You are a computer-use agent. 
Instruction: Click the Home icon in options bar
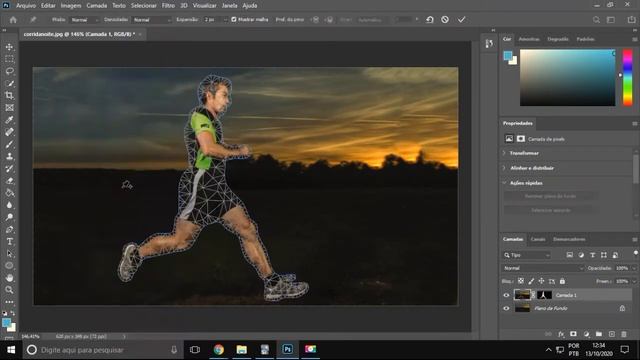coord(13,20)
